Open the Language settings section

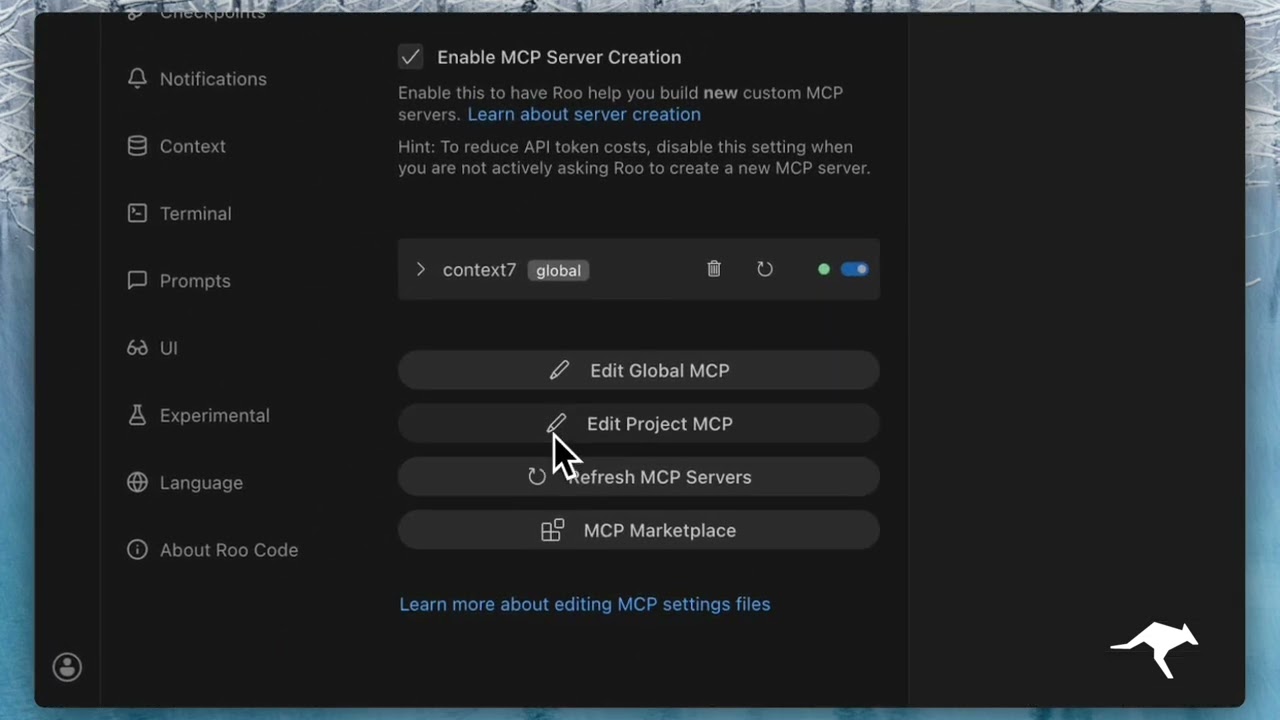pyautogui.click(x=185, y=482)
